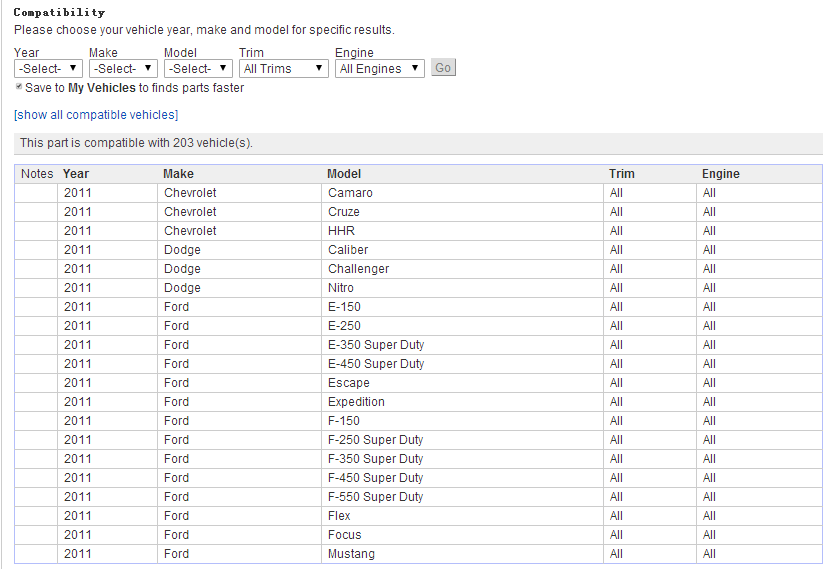The width and height of the screenshot is (831, 569).
Task: Click the Trim column header
Action: coord(621,174)
